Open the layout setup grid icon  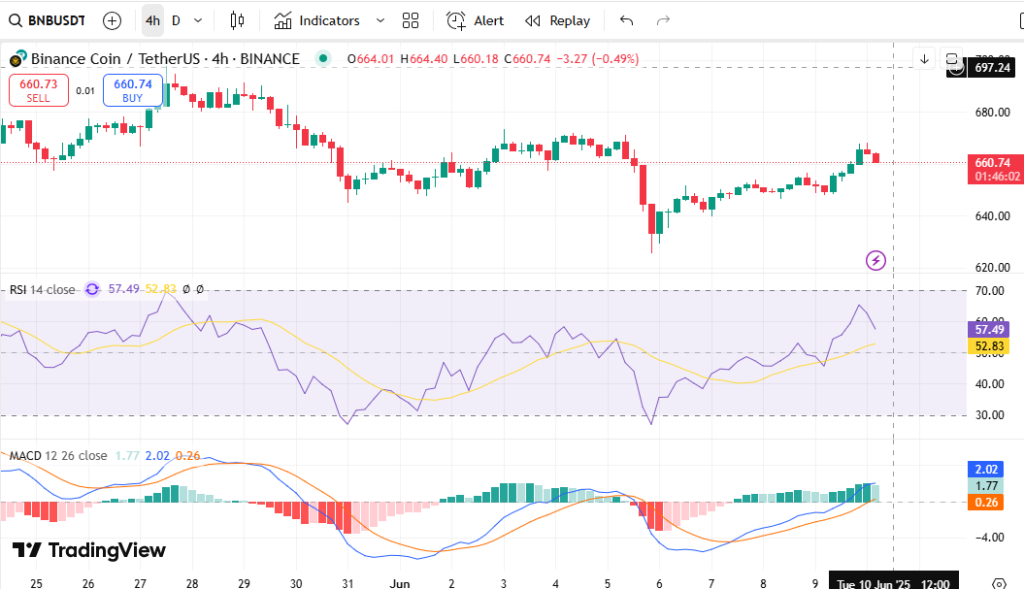[410, 21]
